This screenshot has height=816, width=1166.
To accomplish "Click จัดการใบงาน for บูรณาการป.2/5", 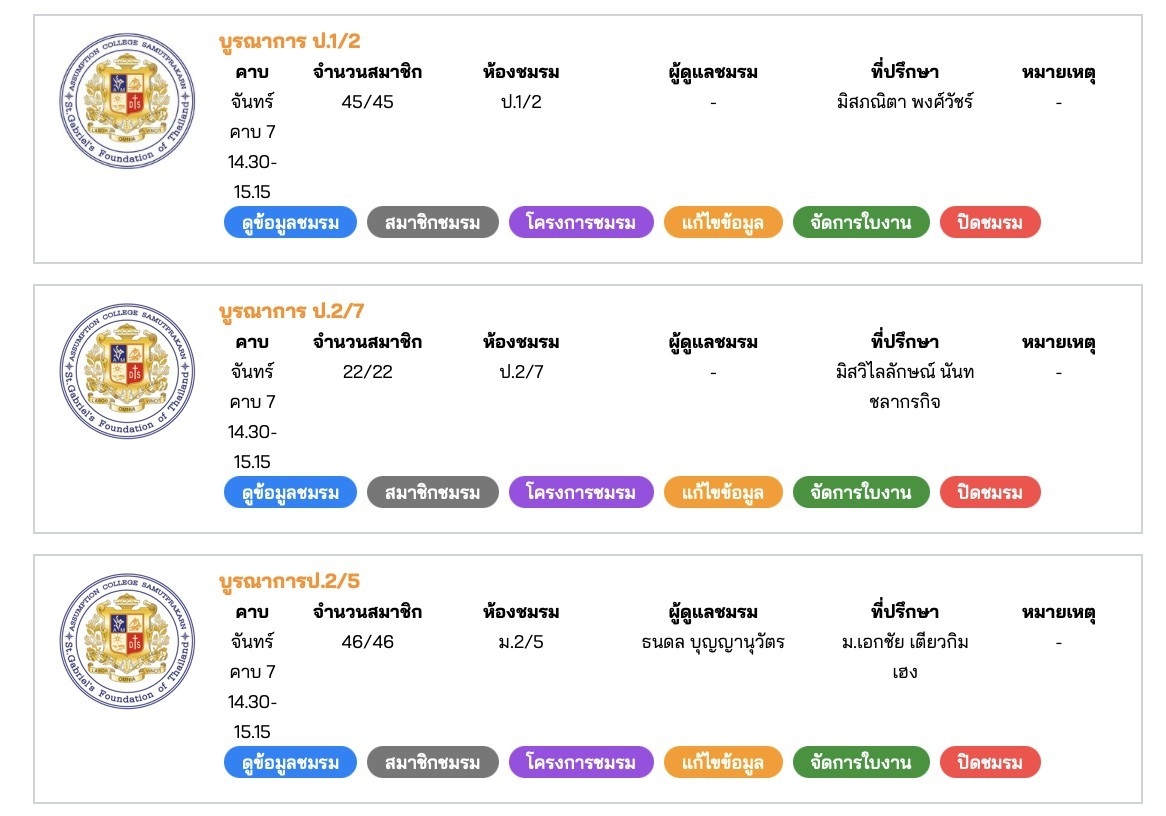I will point(861,762).
